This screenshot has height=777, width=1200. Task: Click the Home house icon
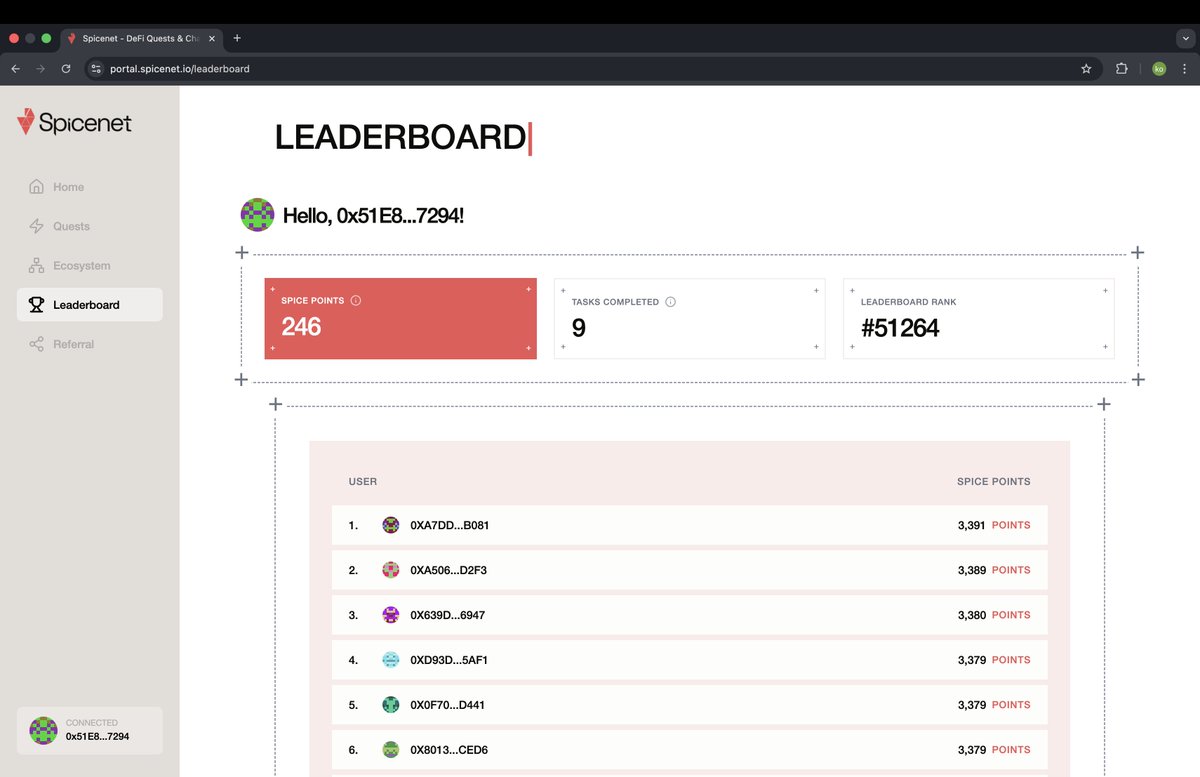pyautogui.click(x=37, y=187)
